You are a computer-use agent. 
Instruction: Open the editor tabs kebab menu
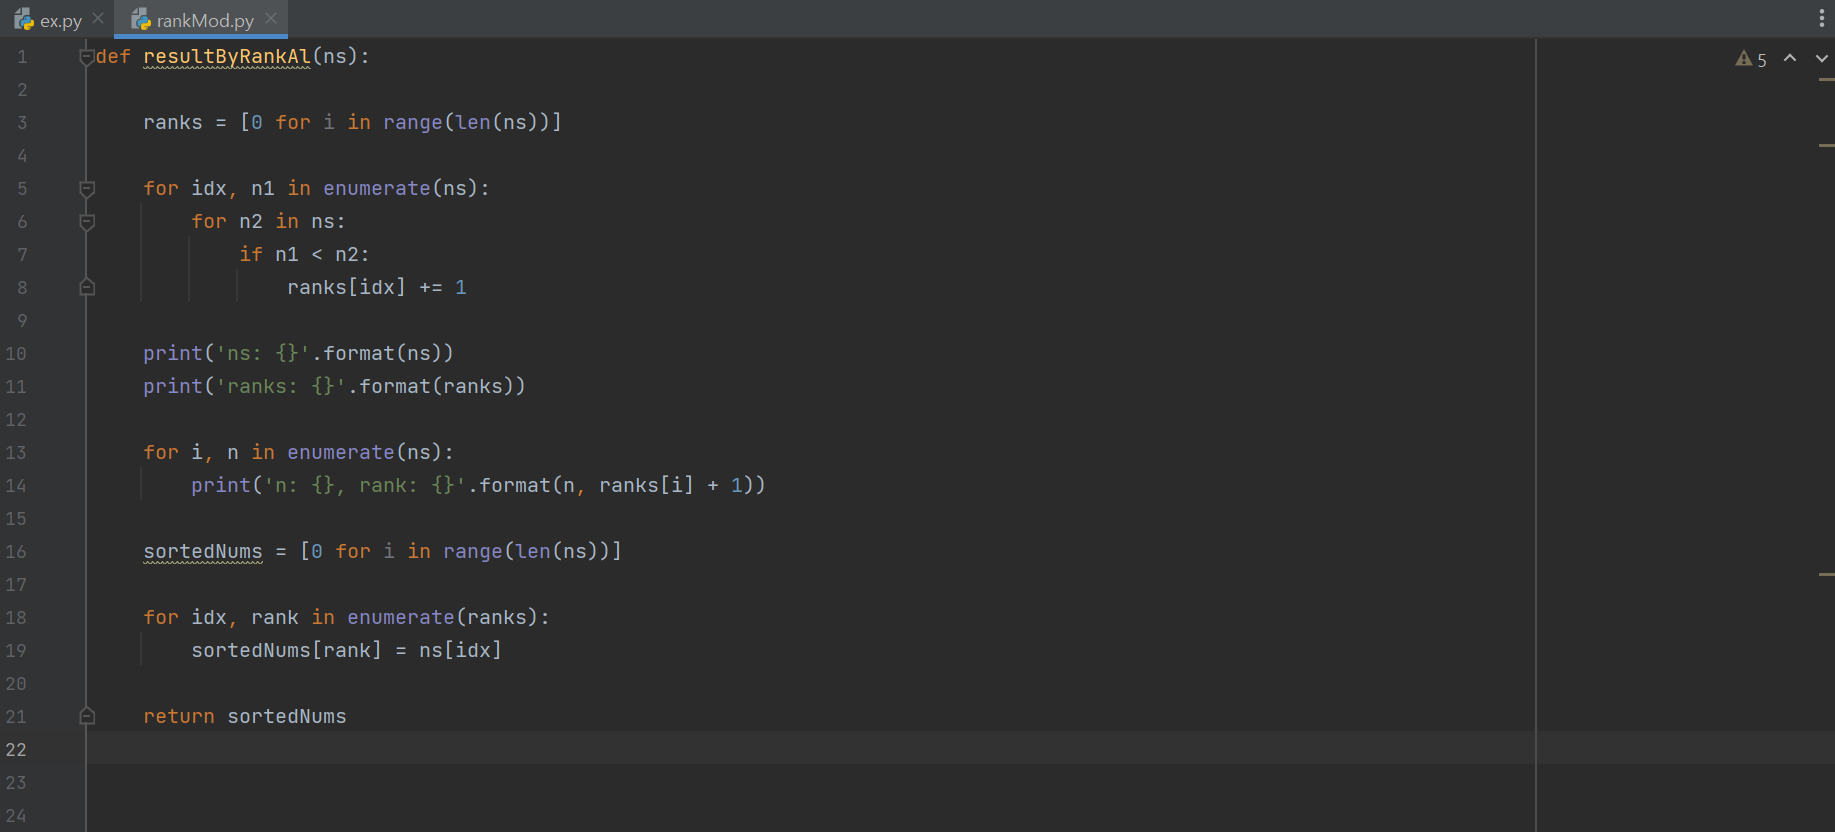click(x=1821, y=19)
